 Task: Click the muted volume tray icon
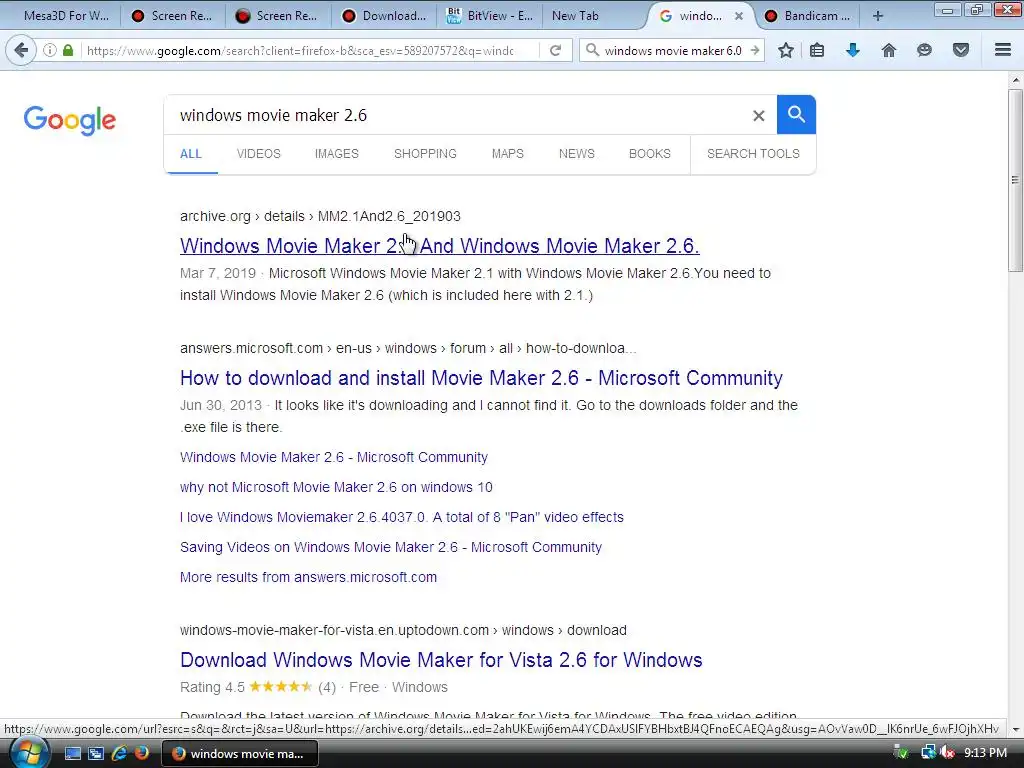tap(947, 753)
